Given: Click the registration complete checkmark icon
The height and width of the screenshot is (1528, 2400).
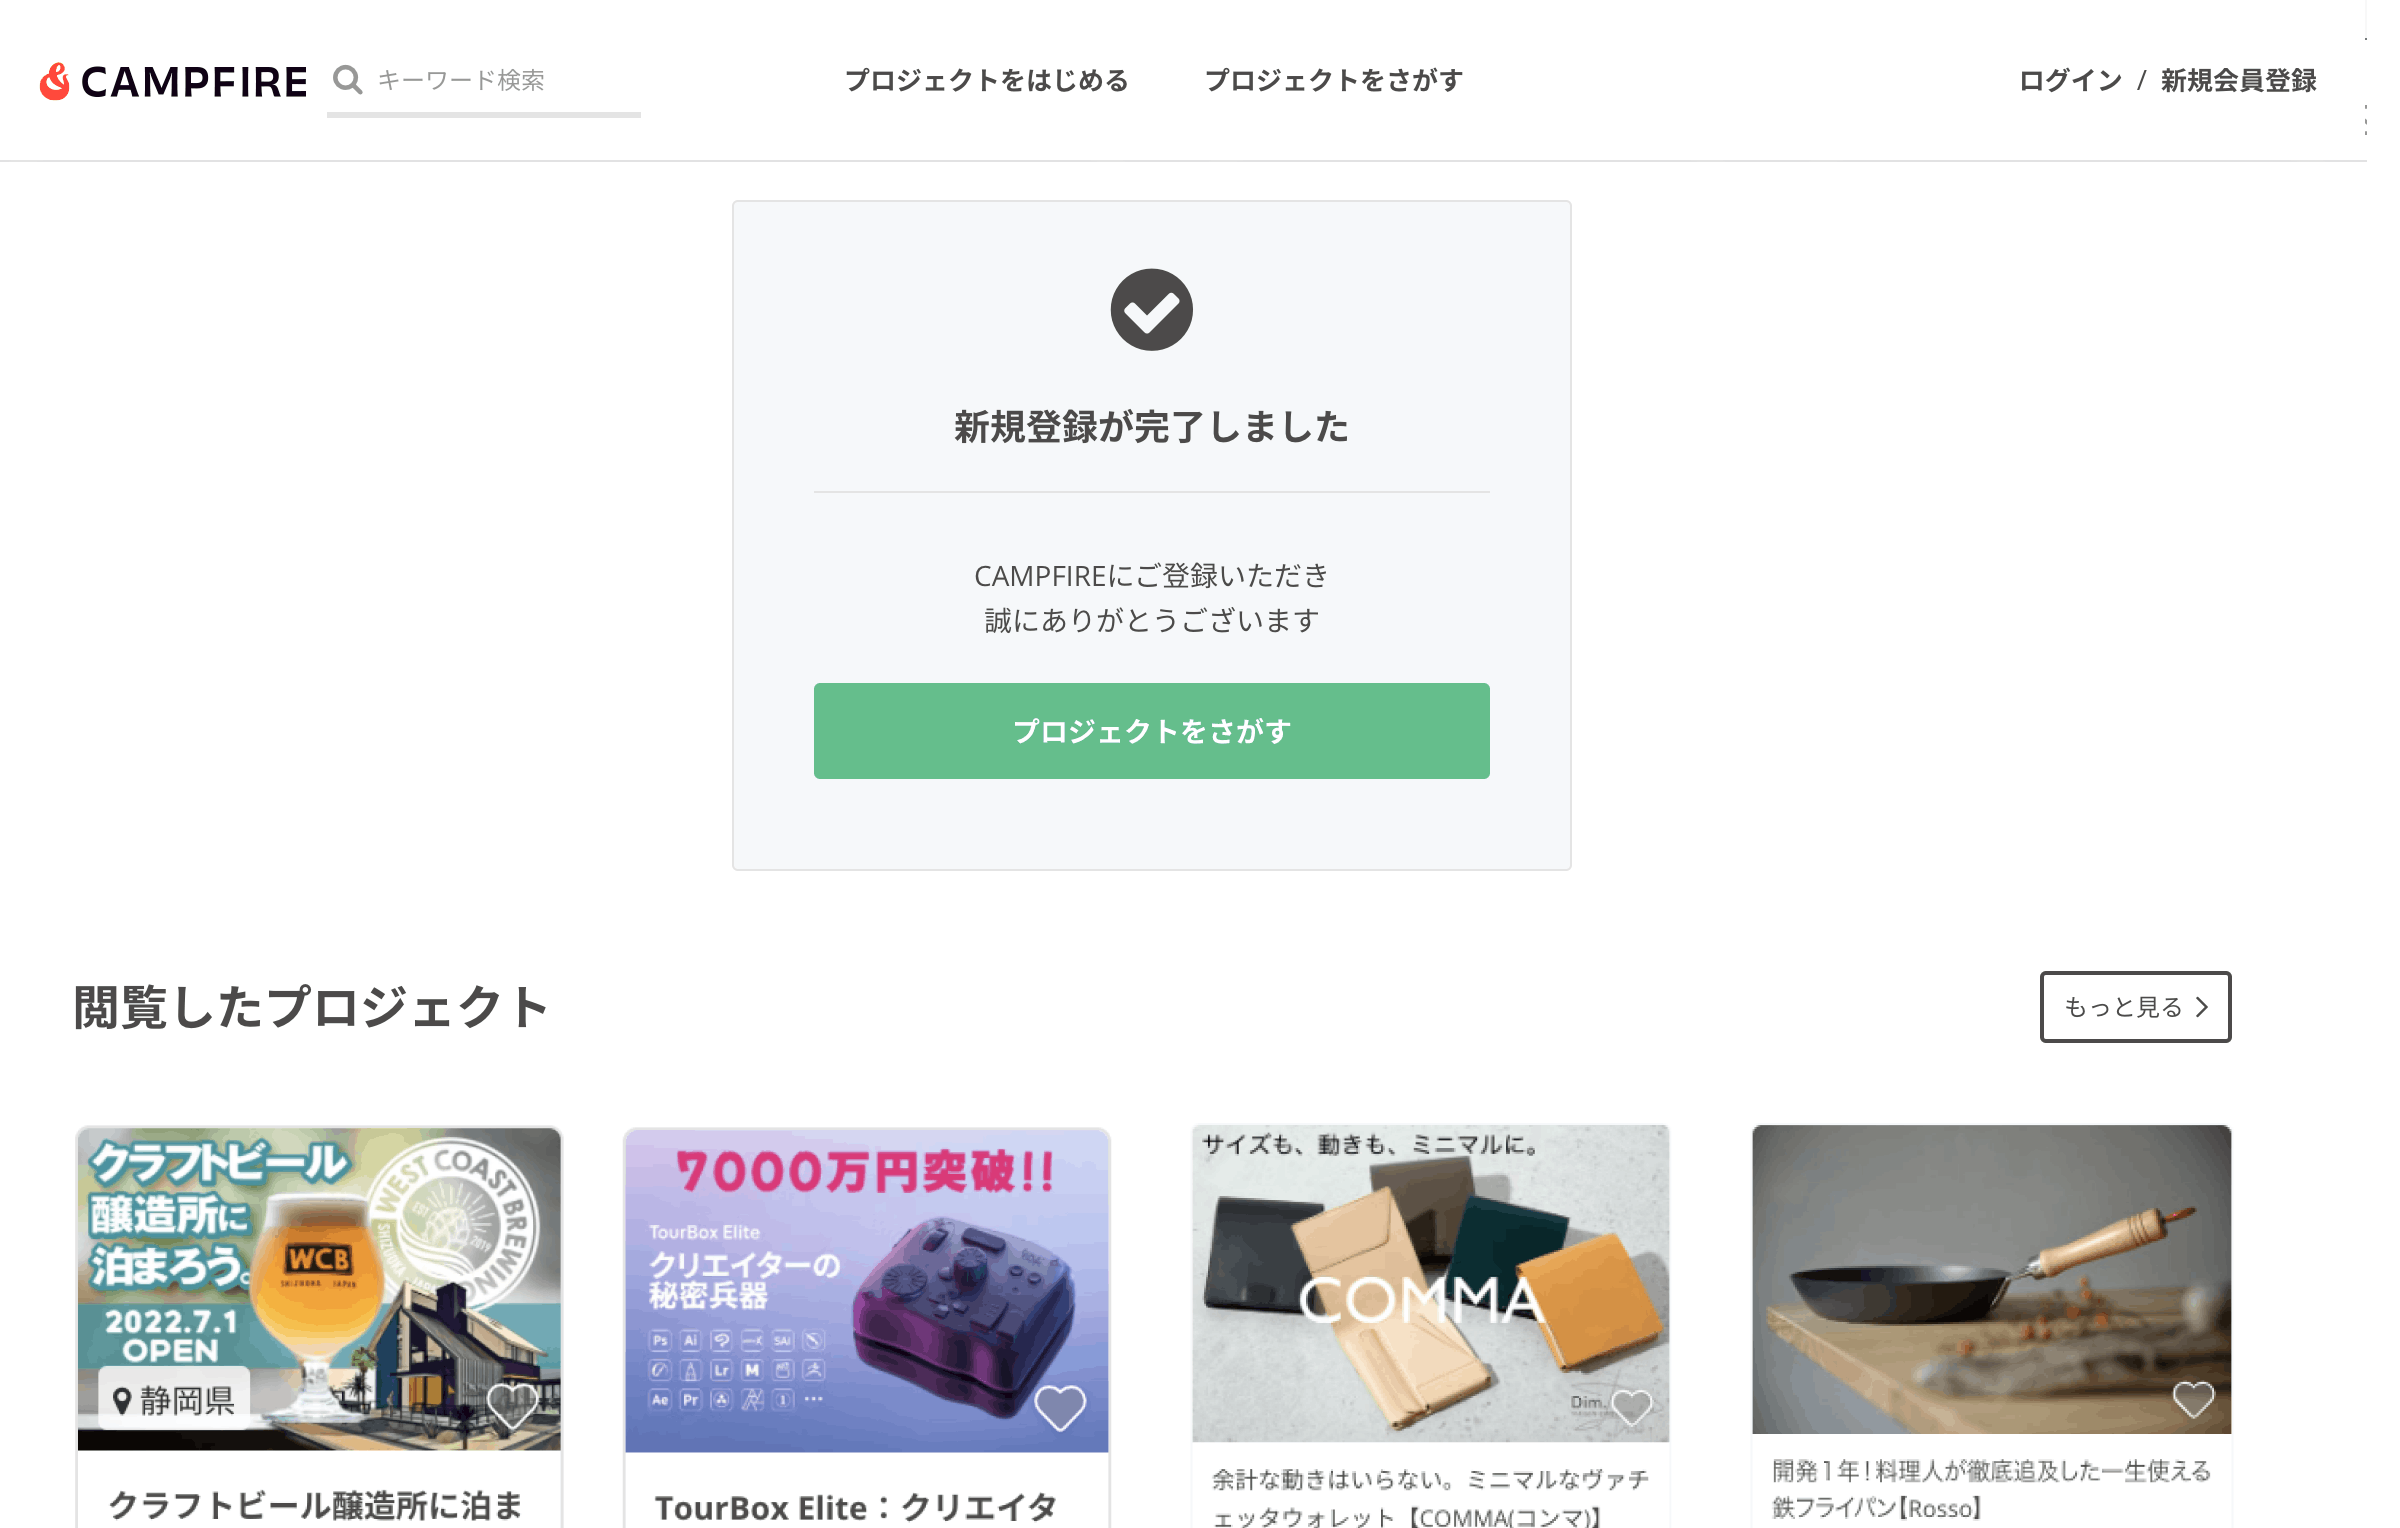Looking at the screenshot, I should pyautogui.click(x=1151, y=309).
